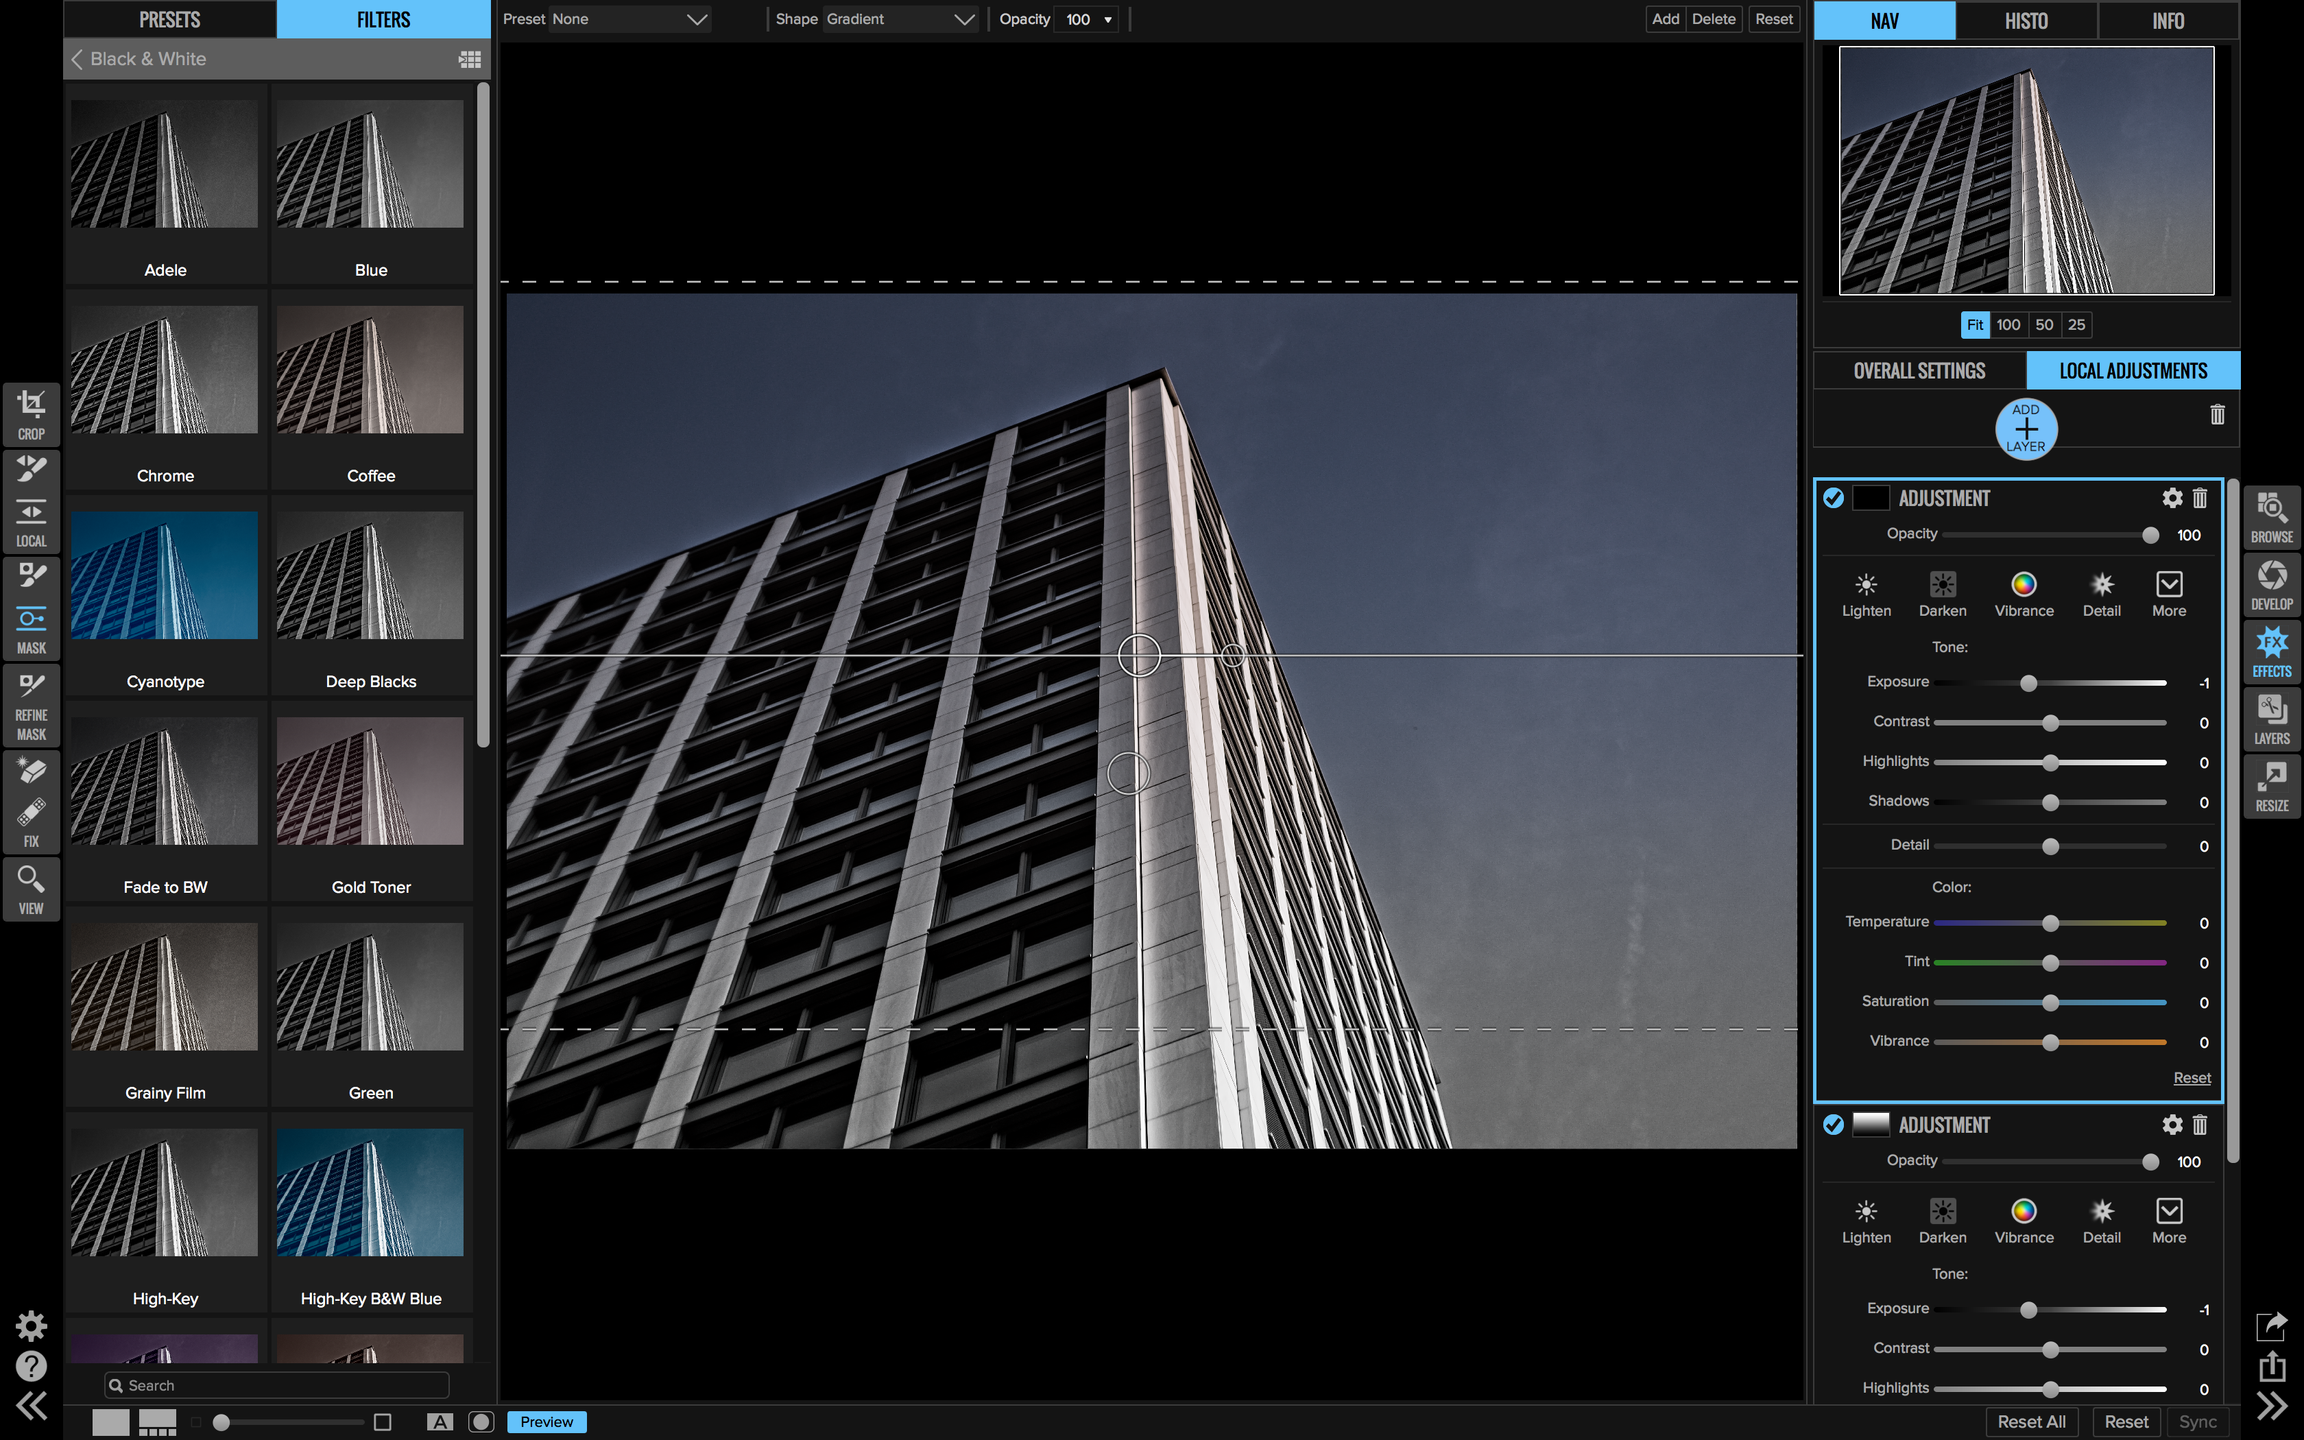Click the Temperature slider handle
The image size is (2304, 1440).
pyautogui.click(x=2050, y=923)
